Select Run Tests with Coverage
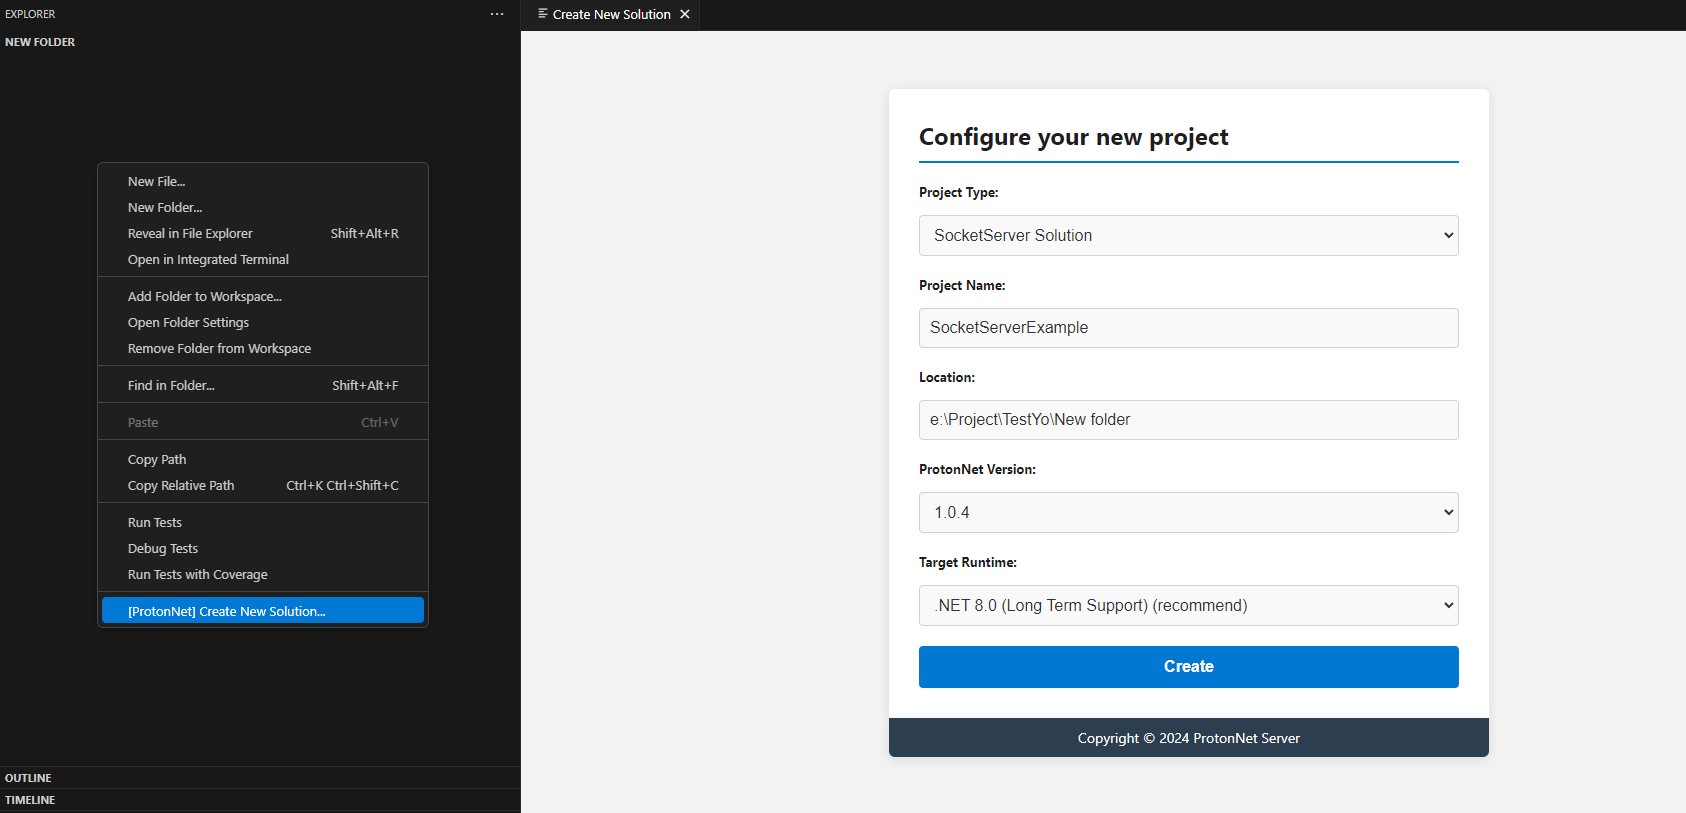The height and width of the screenshot is (813, 1686). [x=263, y=574]
